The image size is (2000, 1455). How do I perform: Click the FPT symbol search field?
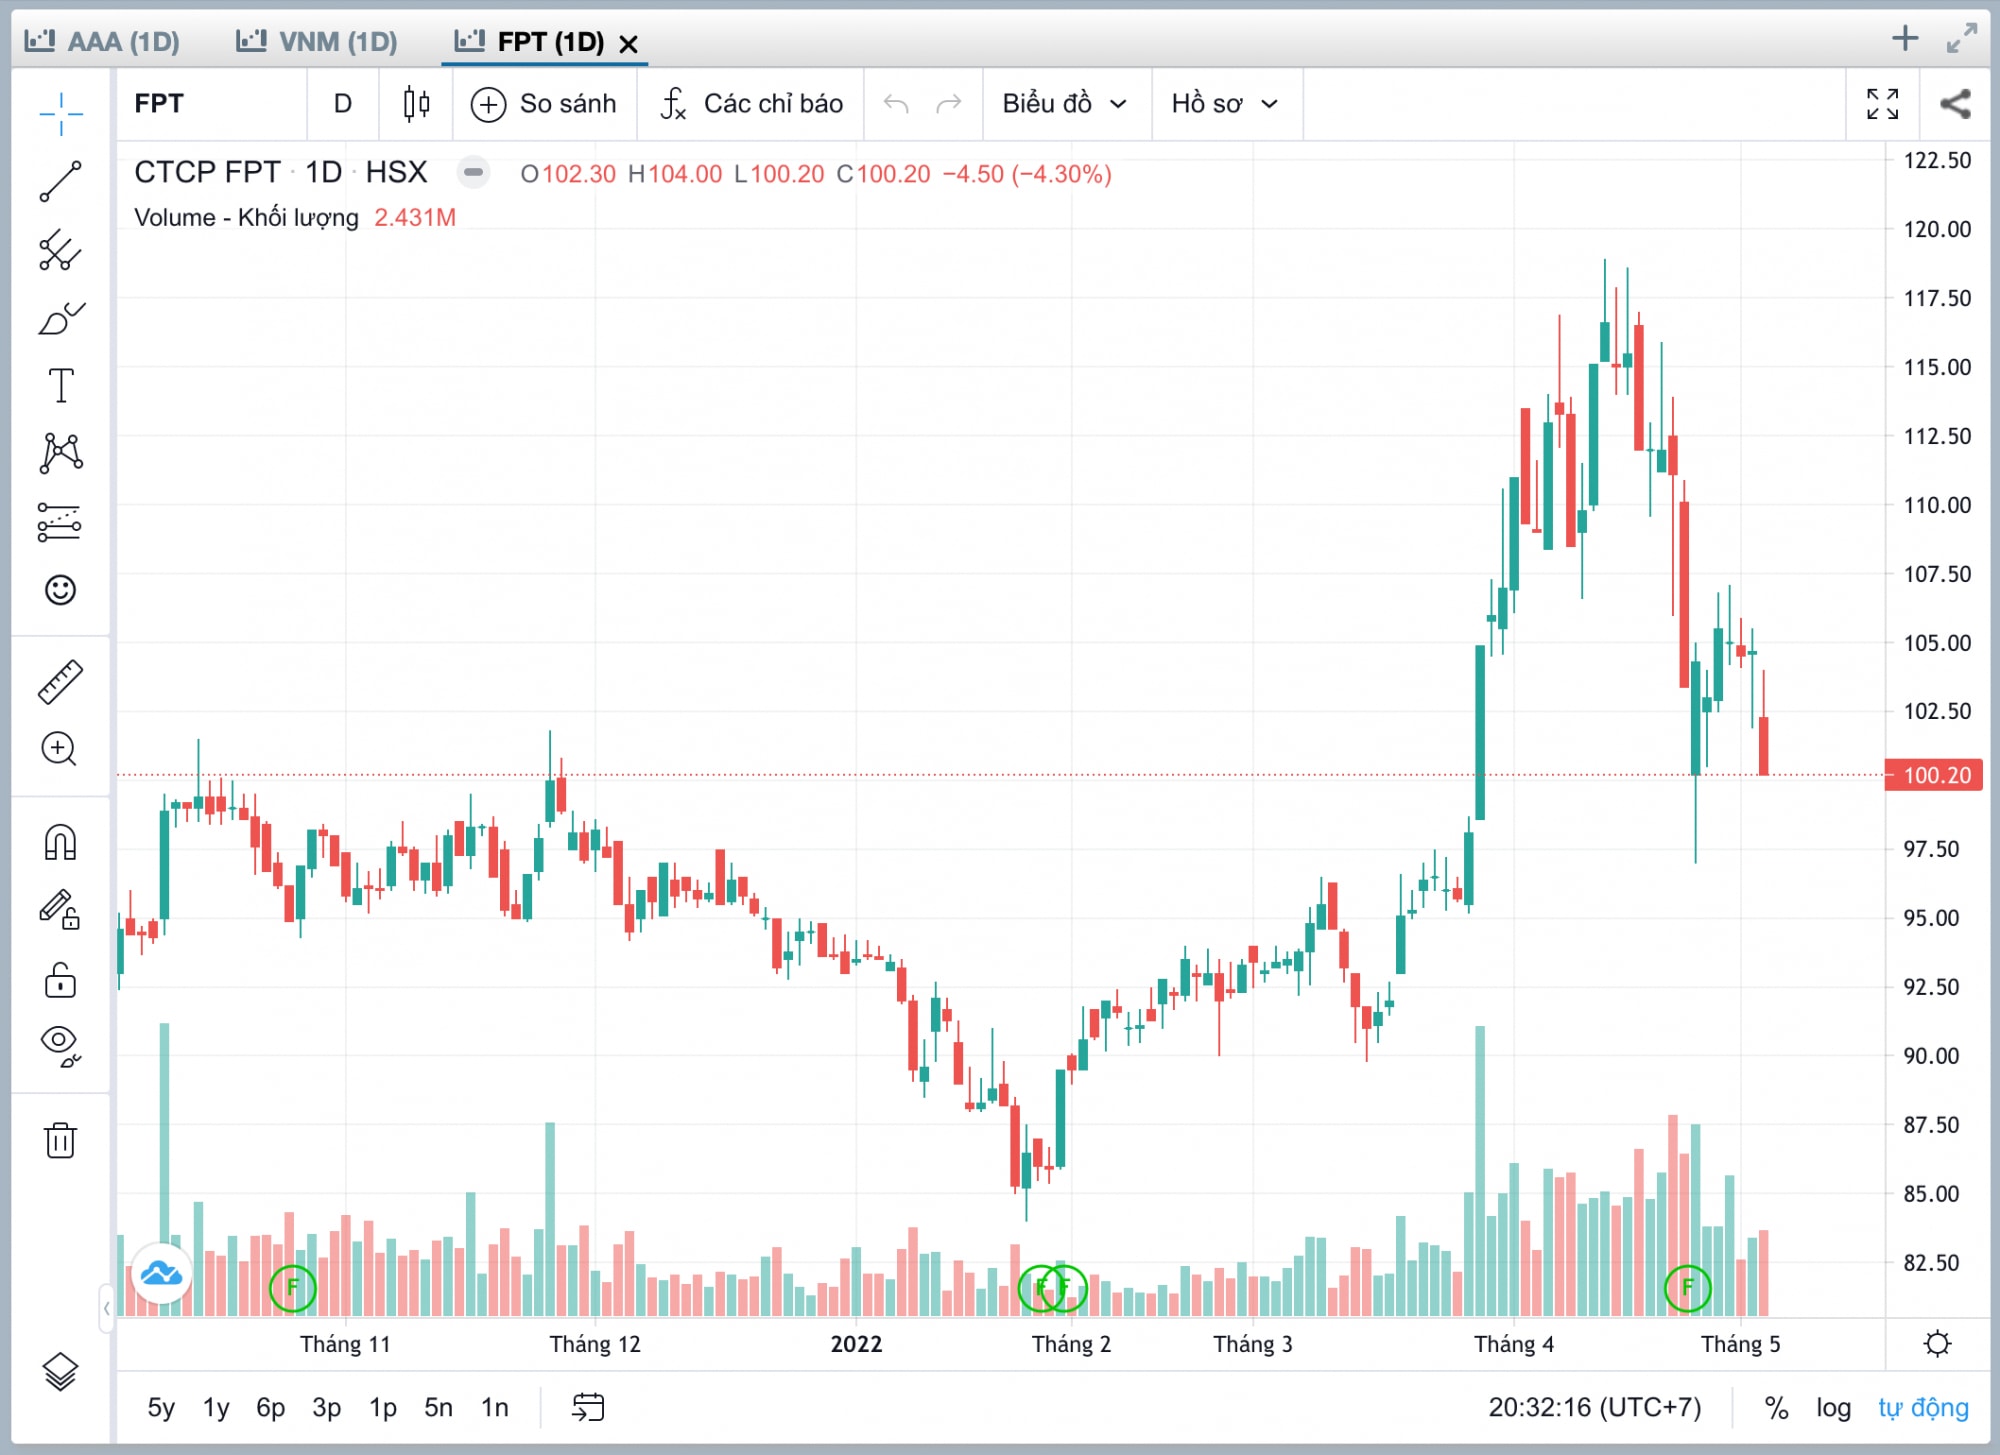tap(212, 104)
